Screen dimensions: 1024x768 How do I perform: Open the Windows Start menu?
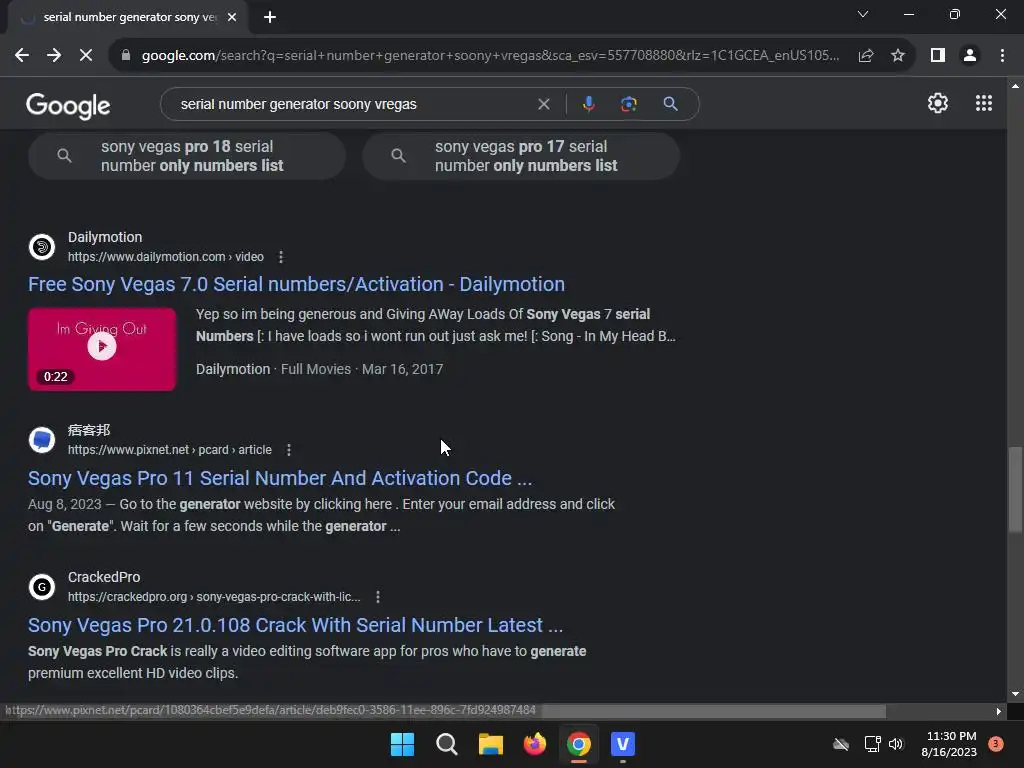point(402,744)
